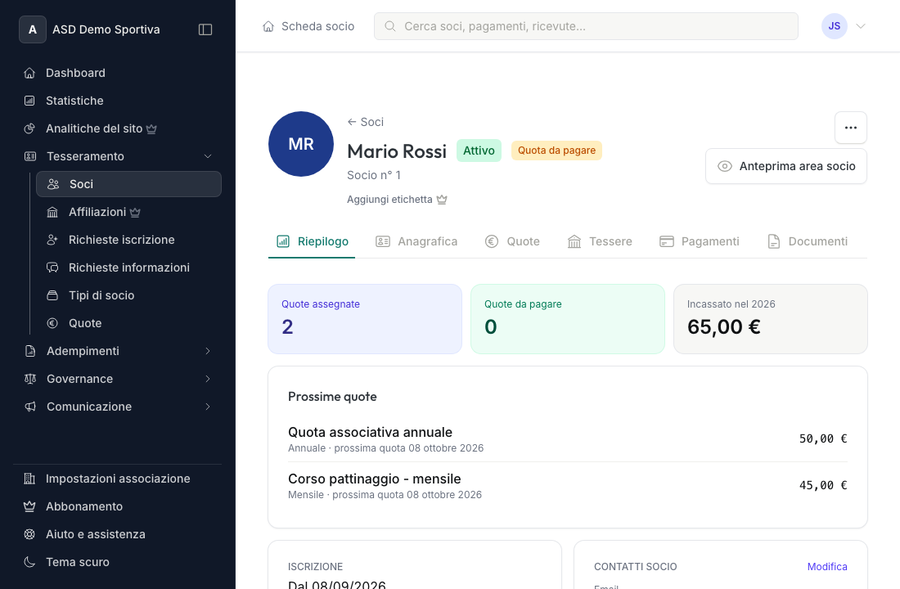Open the user menu chevron next to JS

(x=860, y=26)
